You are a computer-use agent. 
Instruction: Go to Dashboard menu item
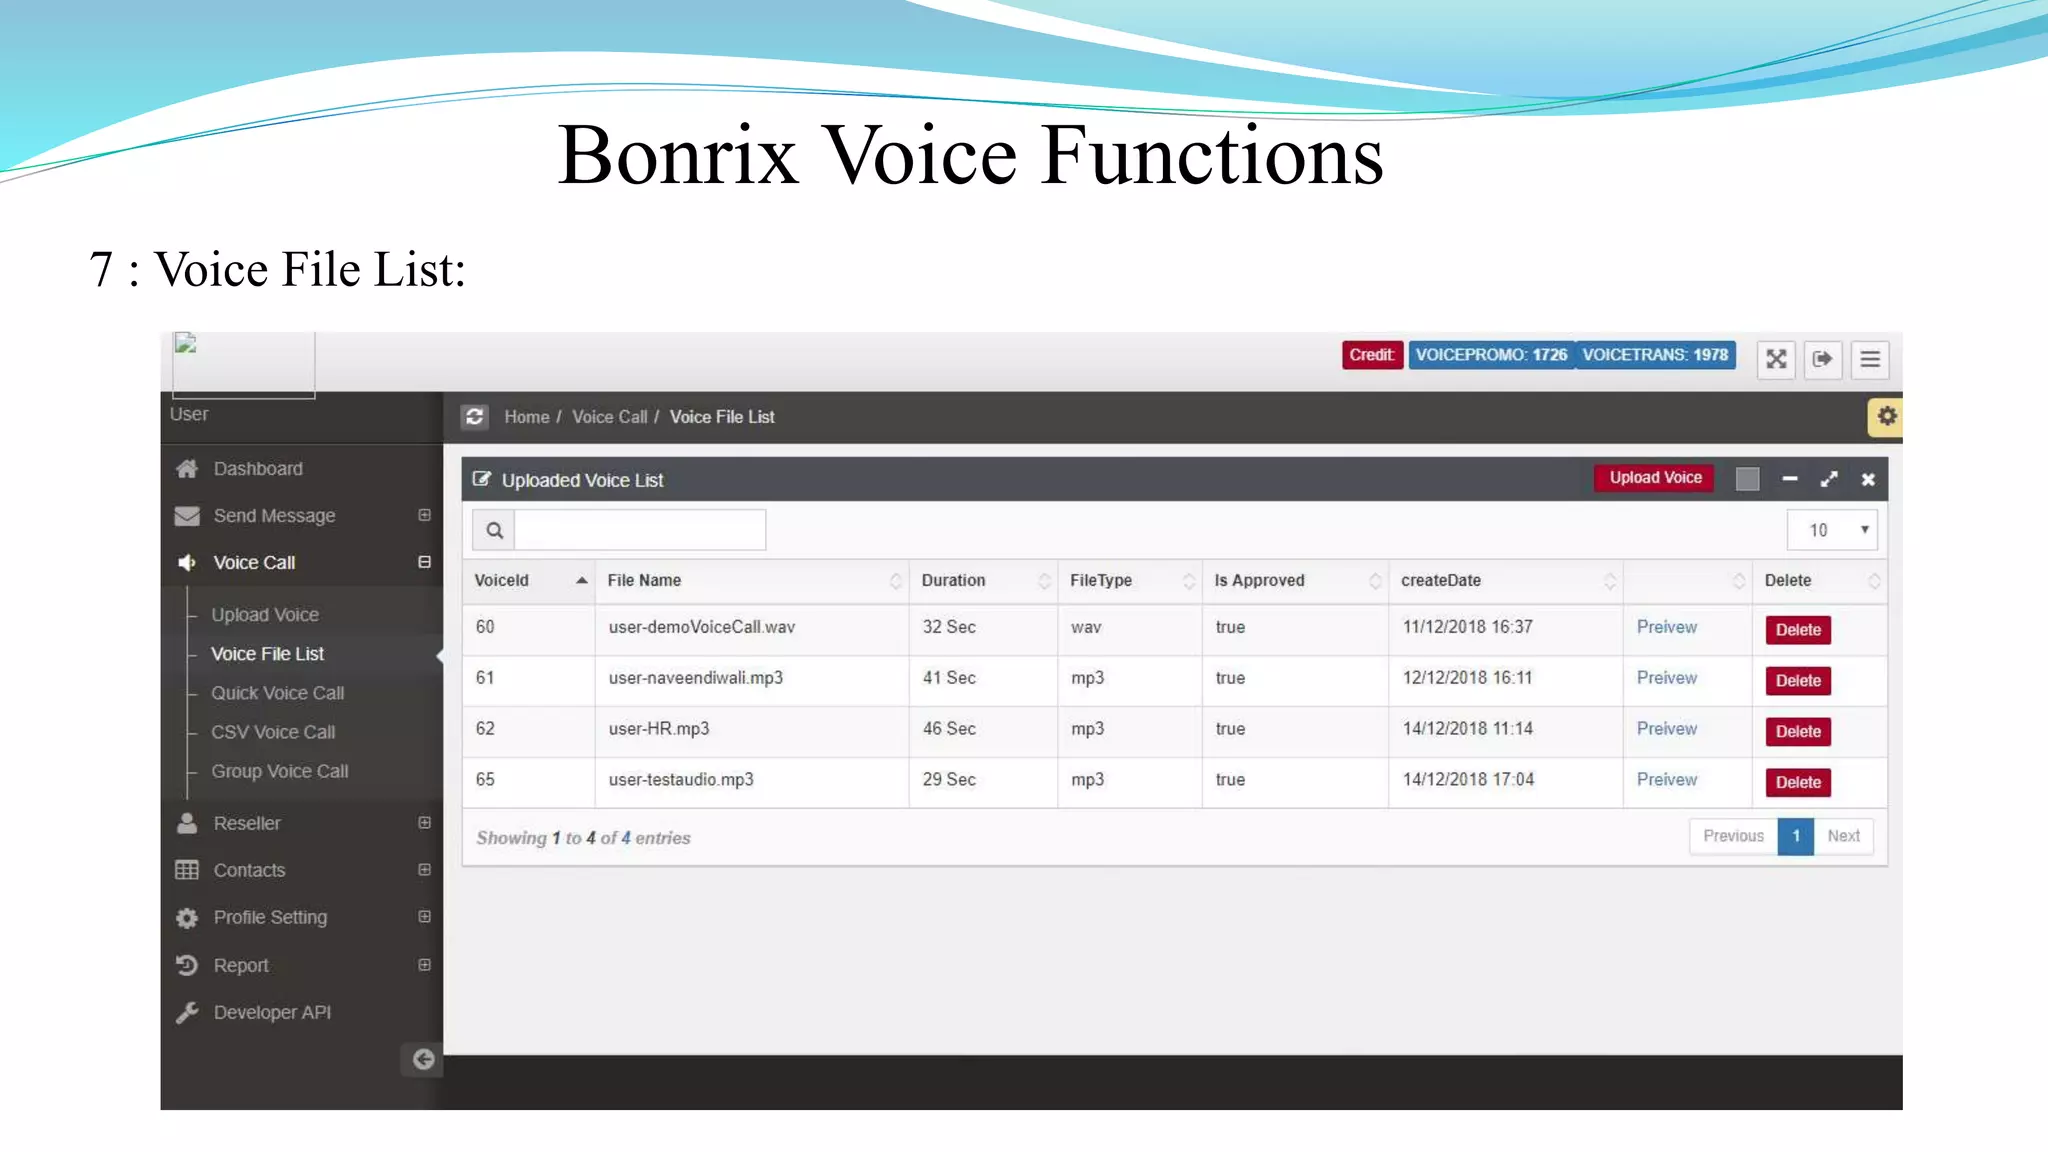pyautogui.click(x=258, y=468)
